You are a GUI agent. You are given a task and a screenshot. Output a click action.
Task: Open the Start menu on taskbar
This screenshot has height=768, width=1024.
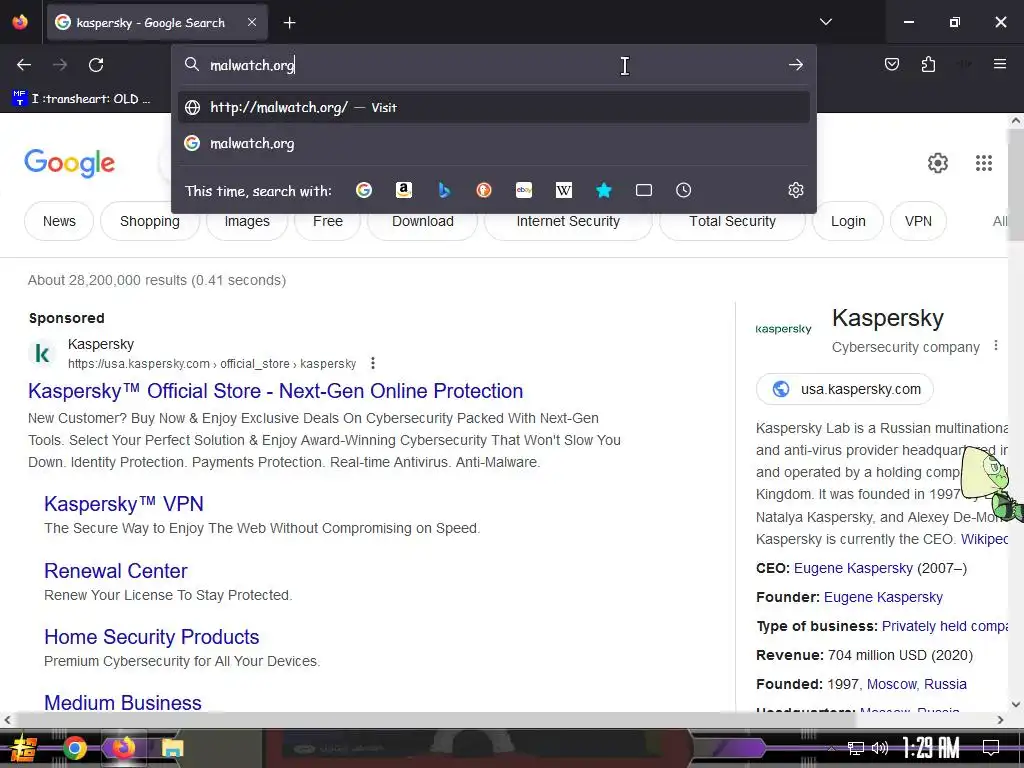click(24, 748)
